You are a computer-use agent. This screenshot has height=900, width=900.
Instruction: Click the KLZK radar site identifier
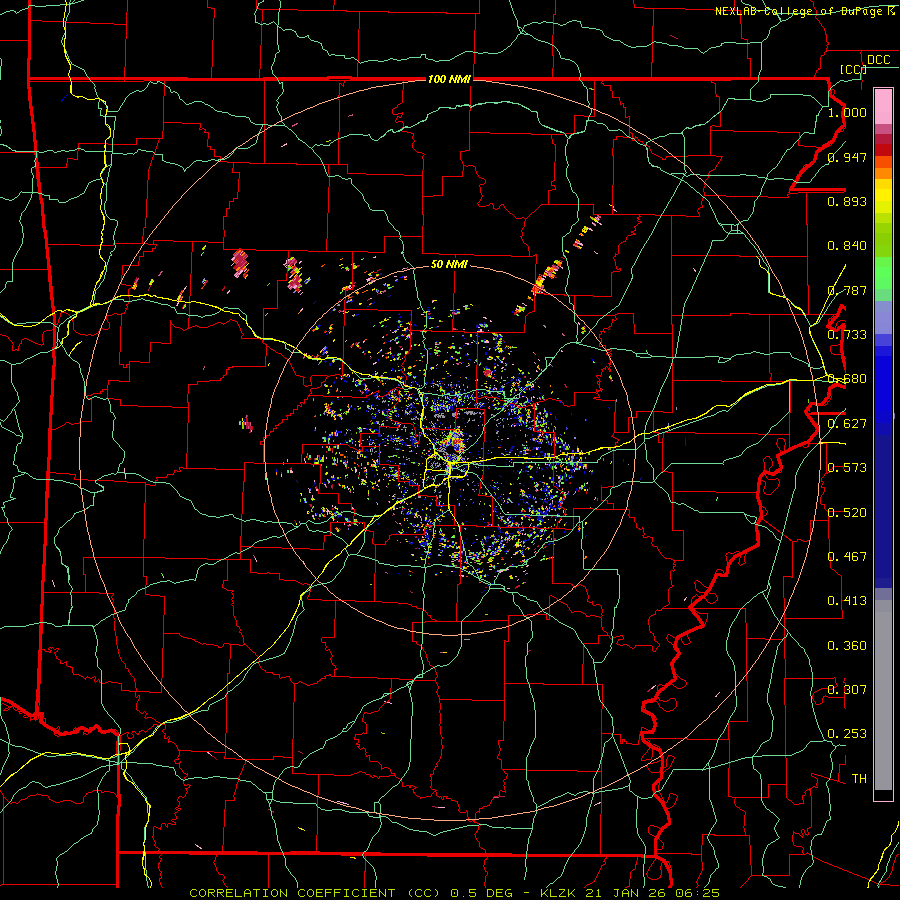click(x=559, y=893)
